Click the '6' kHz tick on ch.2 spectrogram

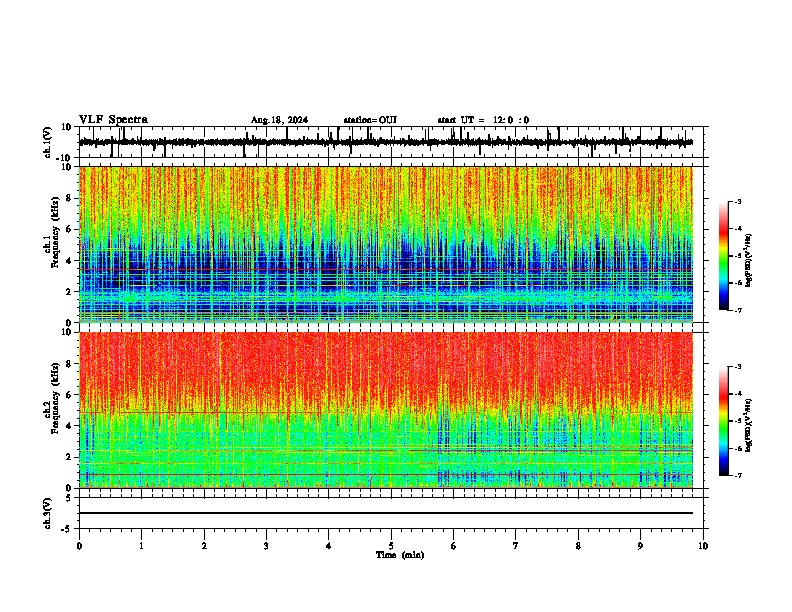70,395
